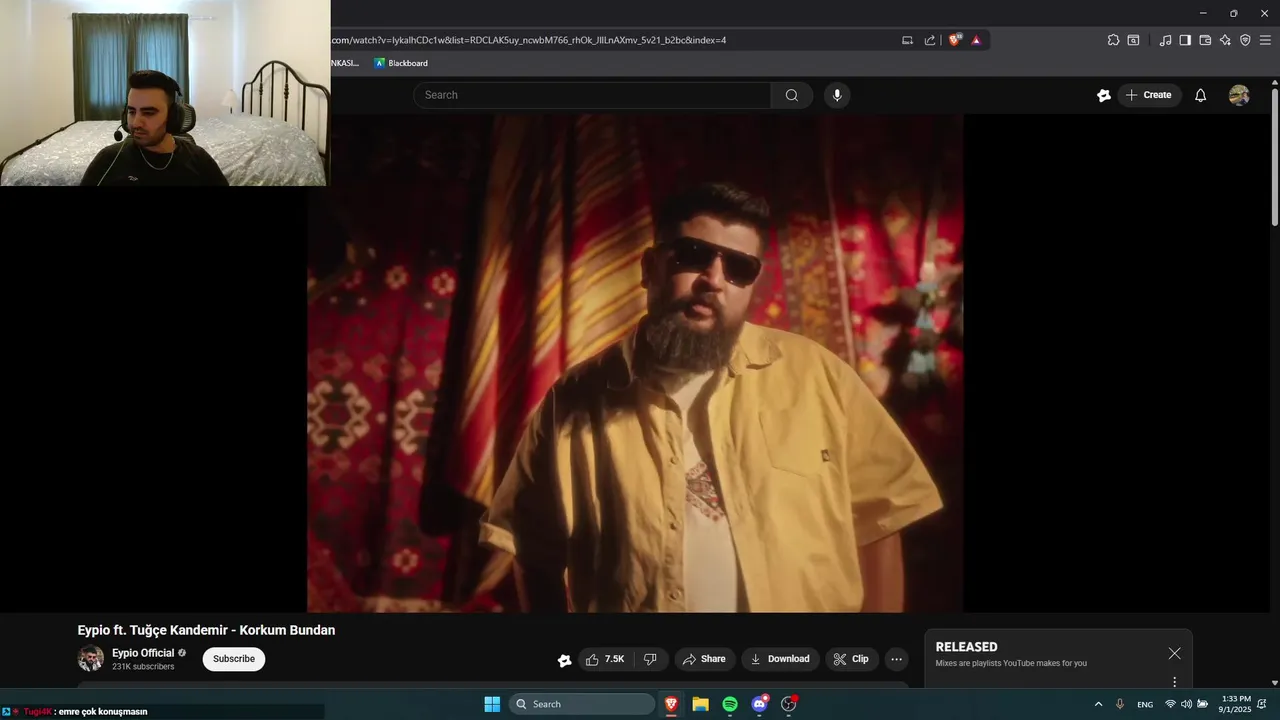Open the YouTube account avatar menu

click(1239, 95)
